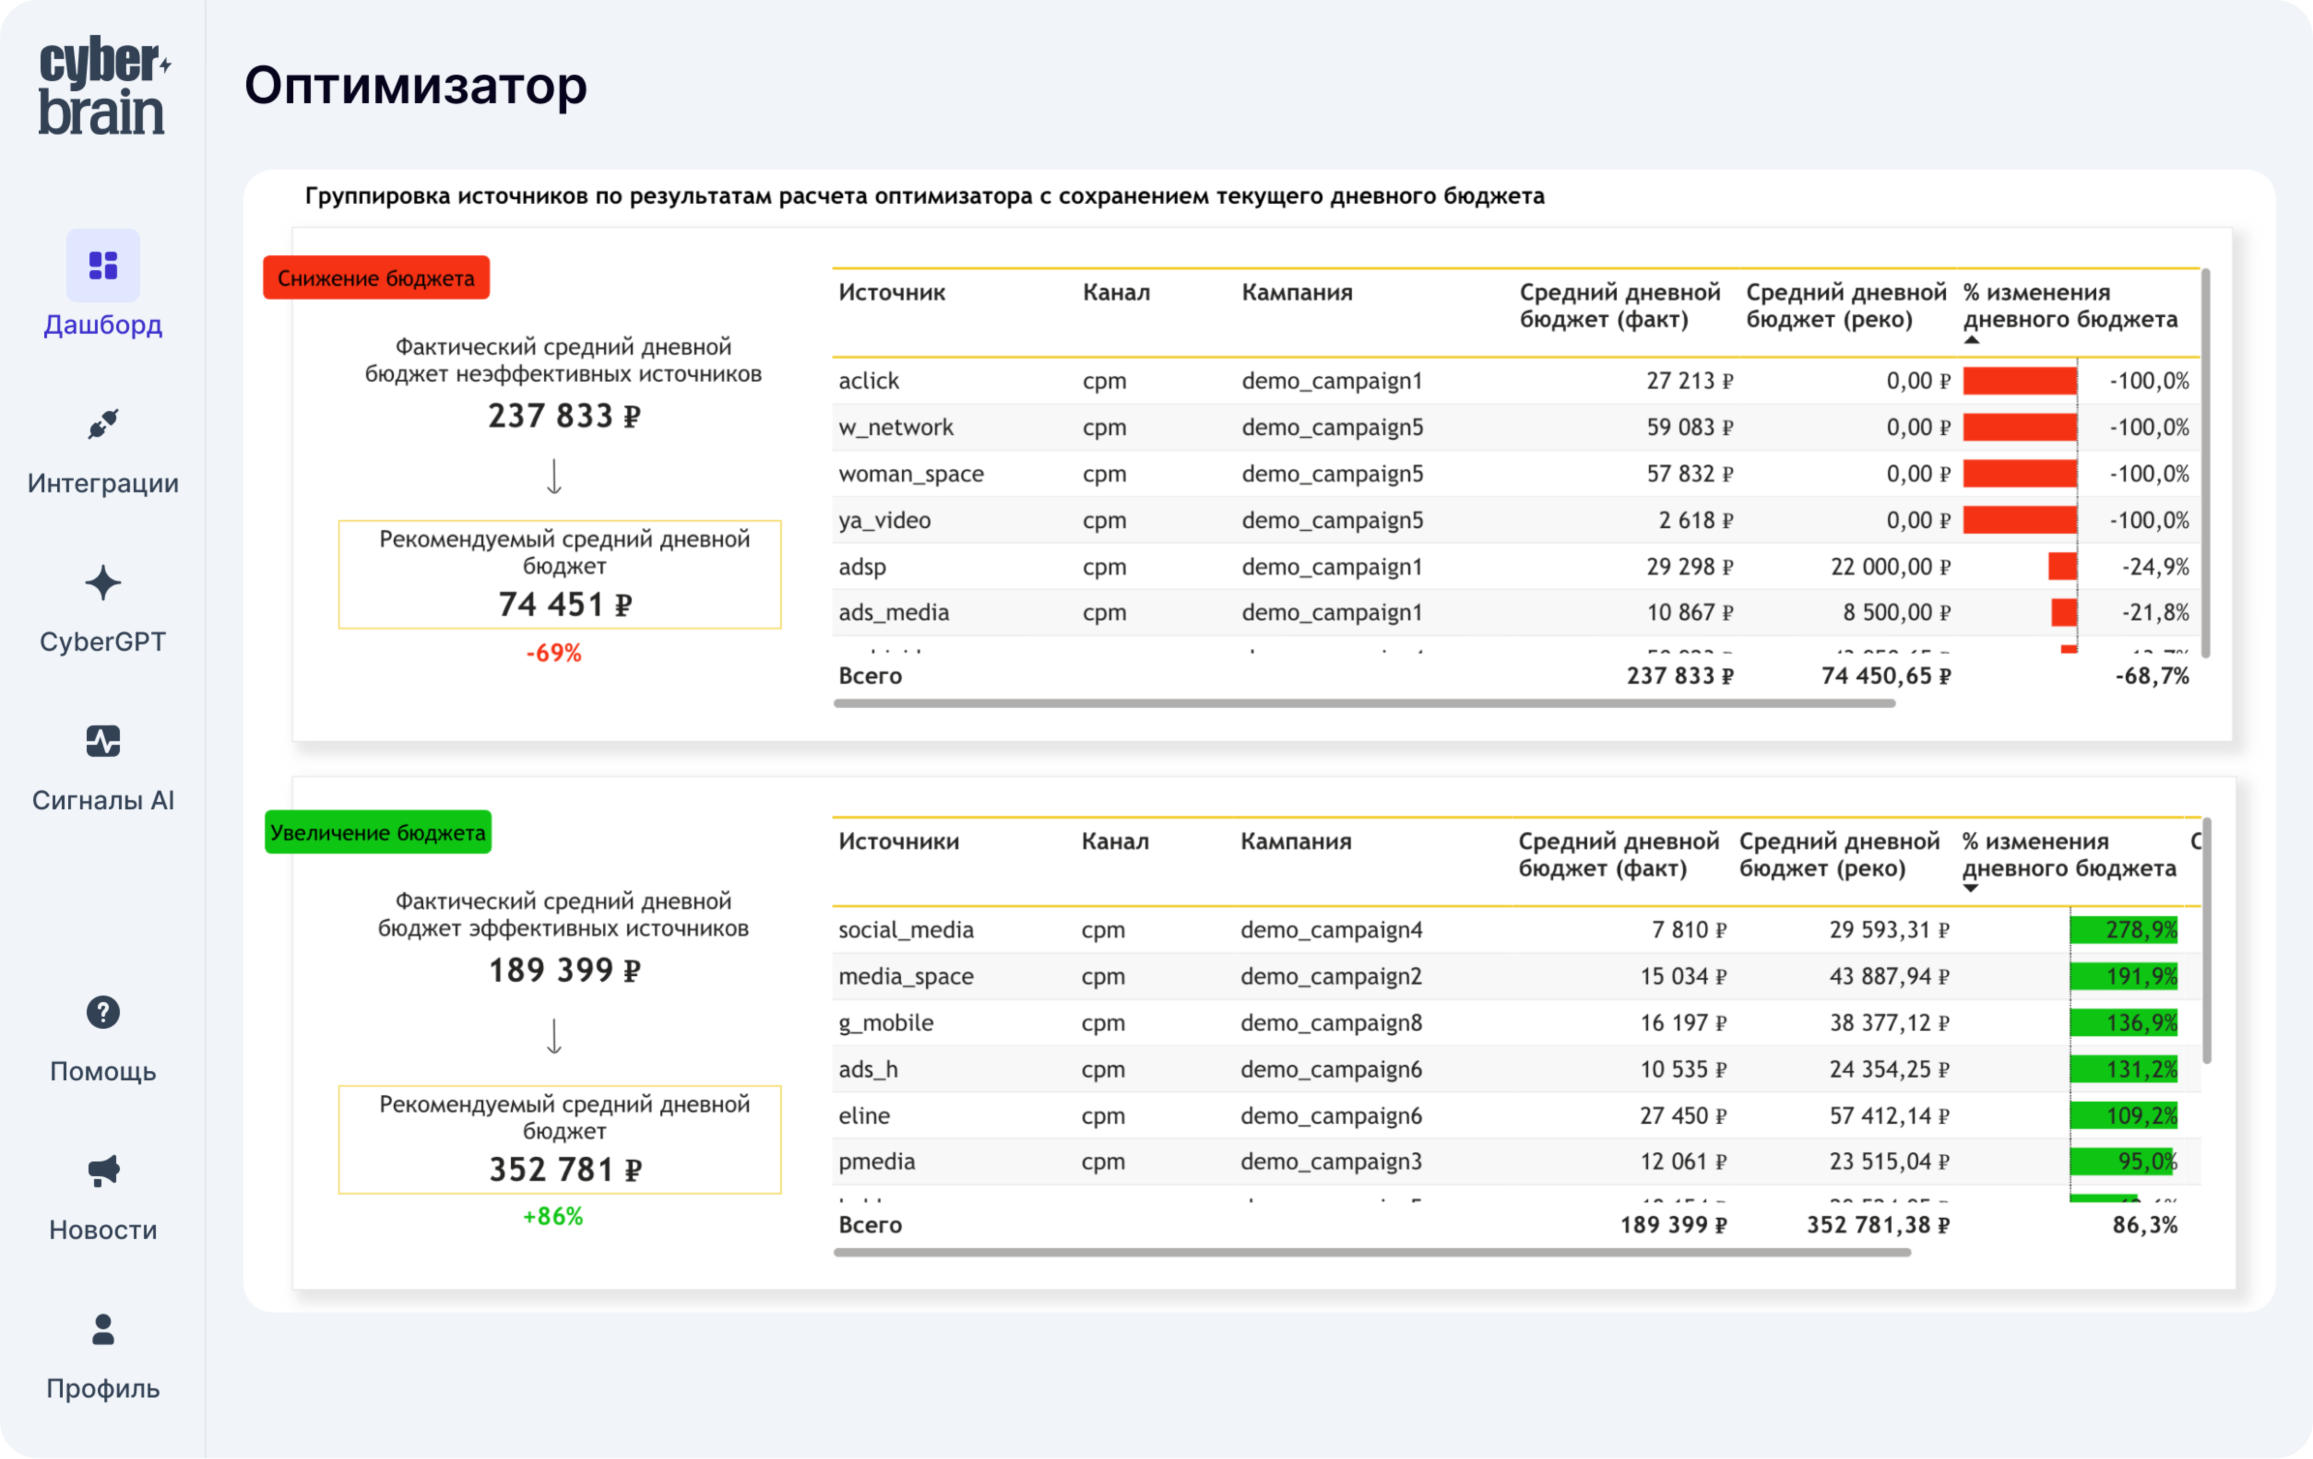Select the aclick row in the decrease table

(x=1300, y=380)
